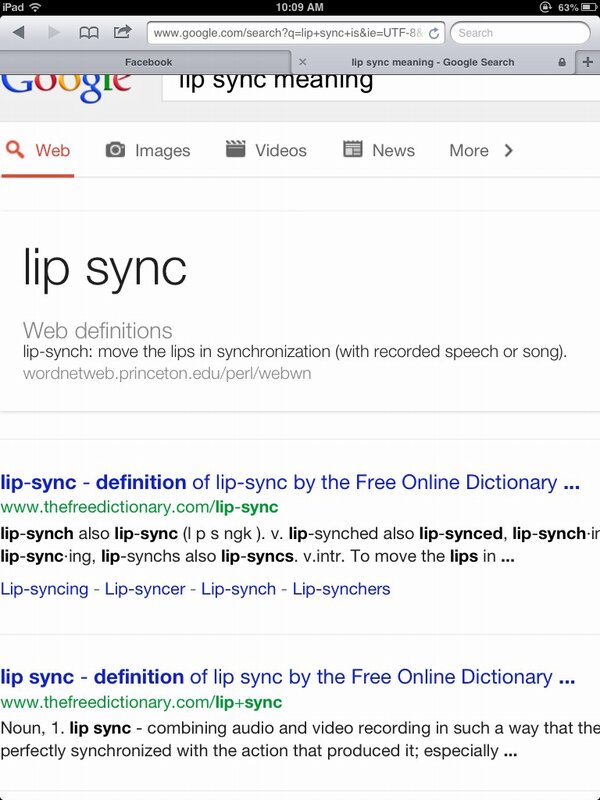Image resolution: width=600 pixels, height=800 pixels.
Task: Close the lip sync meaning tab
Action: (x=303, y=62)
